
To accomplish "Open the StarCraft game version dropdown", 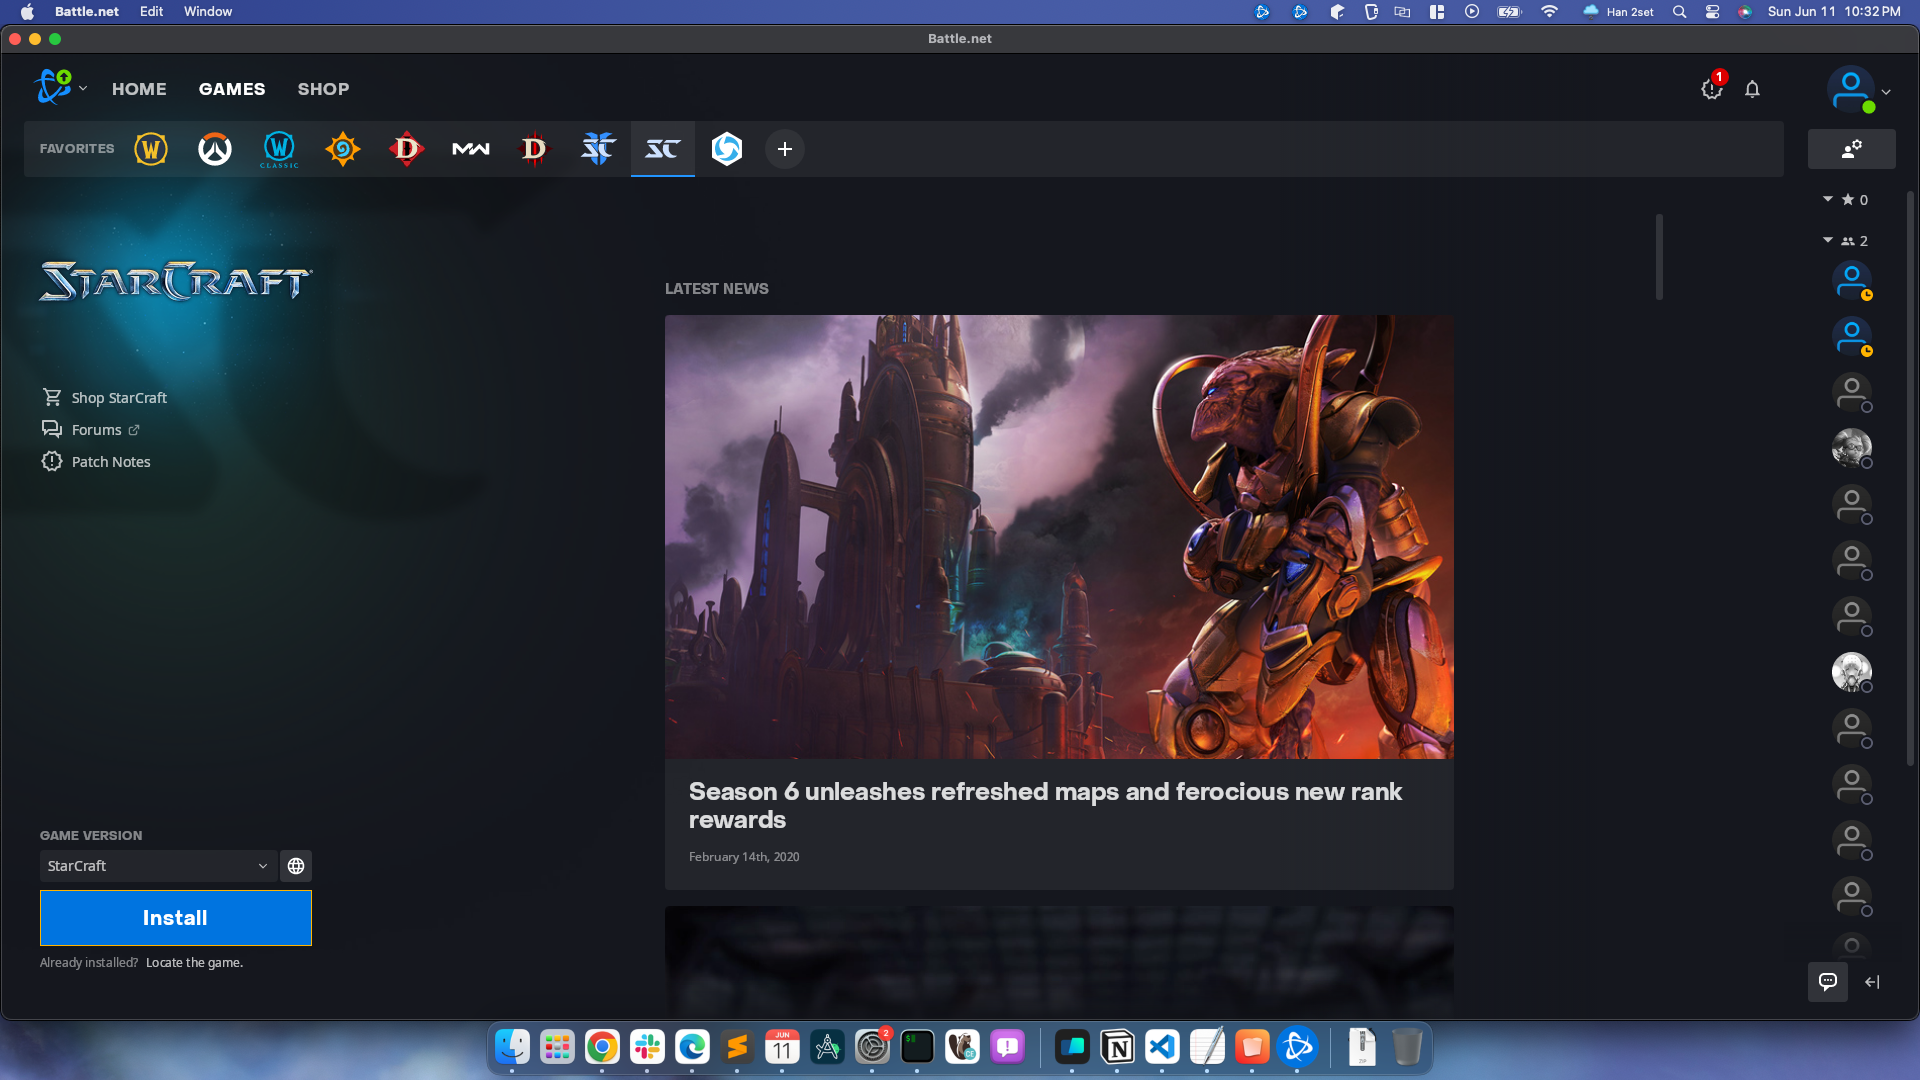I will 158,866.
